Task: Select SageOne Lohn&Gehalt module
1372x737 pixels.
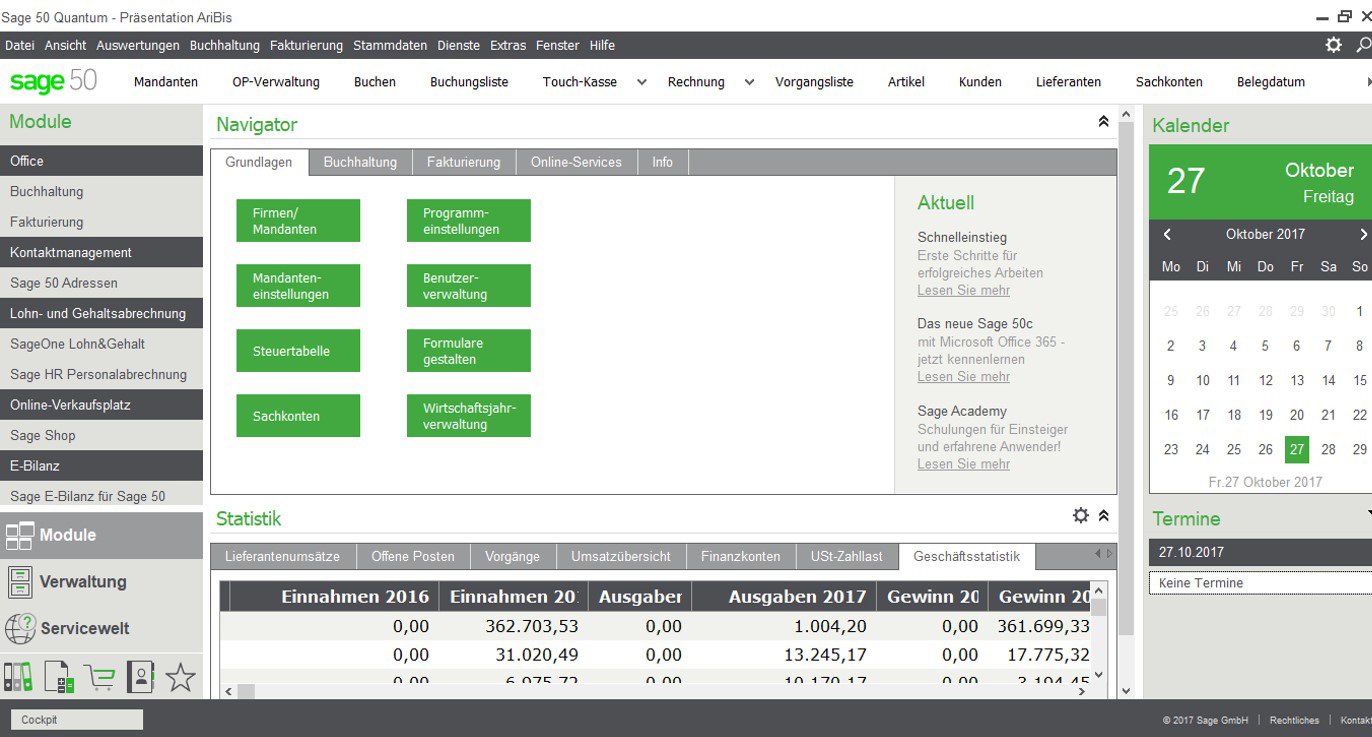Action: tap(101, 344)
